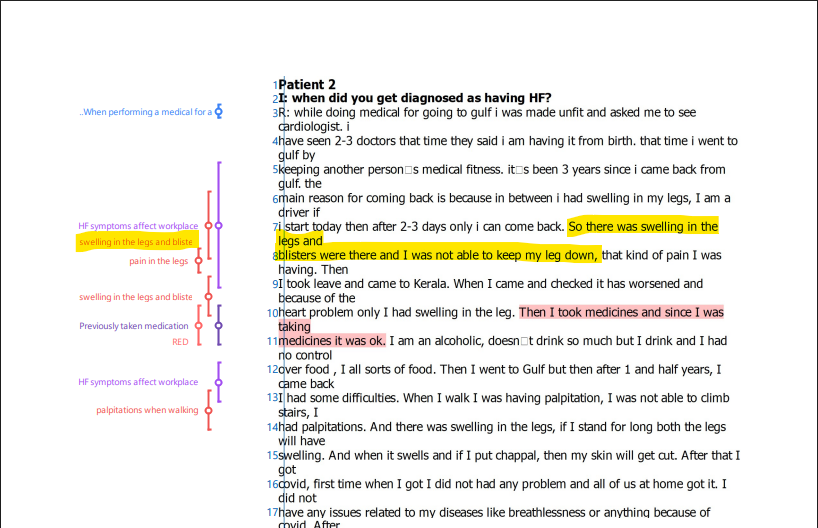Select the 'palpitations when walking' code label
Screen dimensions: 818x528
tap(147, 410)
